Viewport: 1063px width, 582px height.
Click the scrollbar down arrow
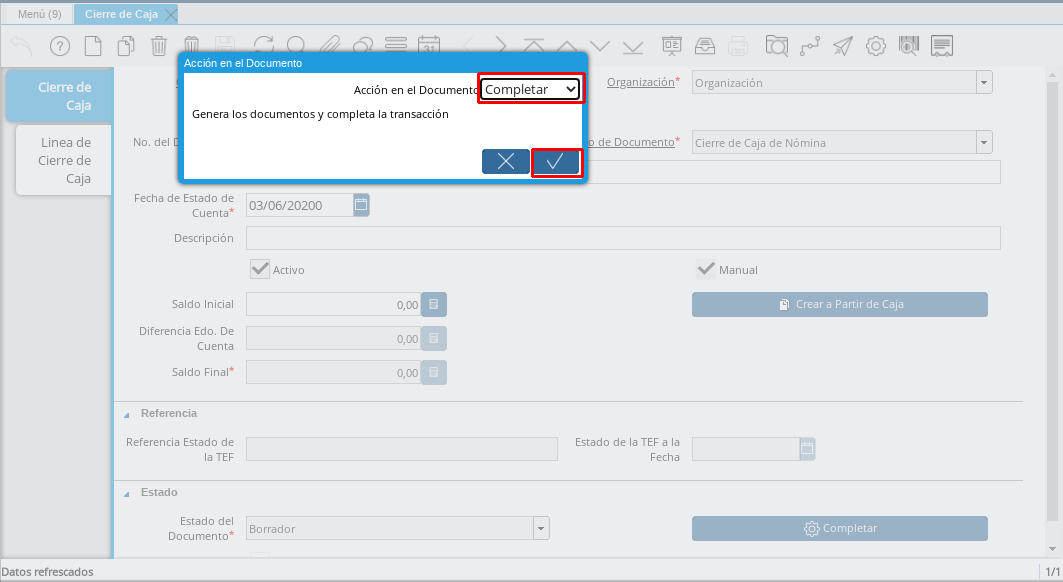pyautogui.click(x=1052, y=549)
